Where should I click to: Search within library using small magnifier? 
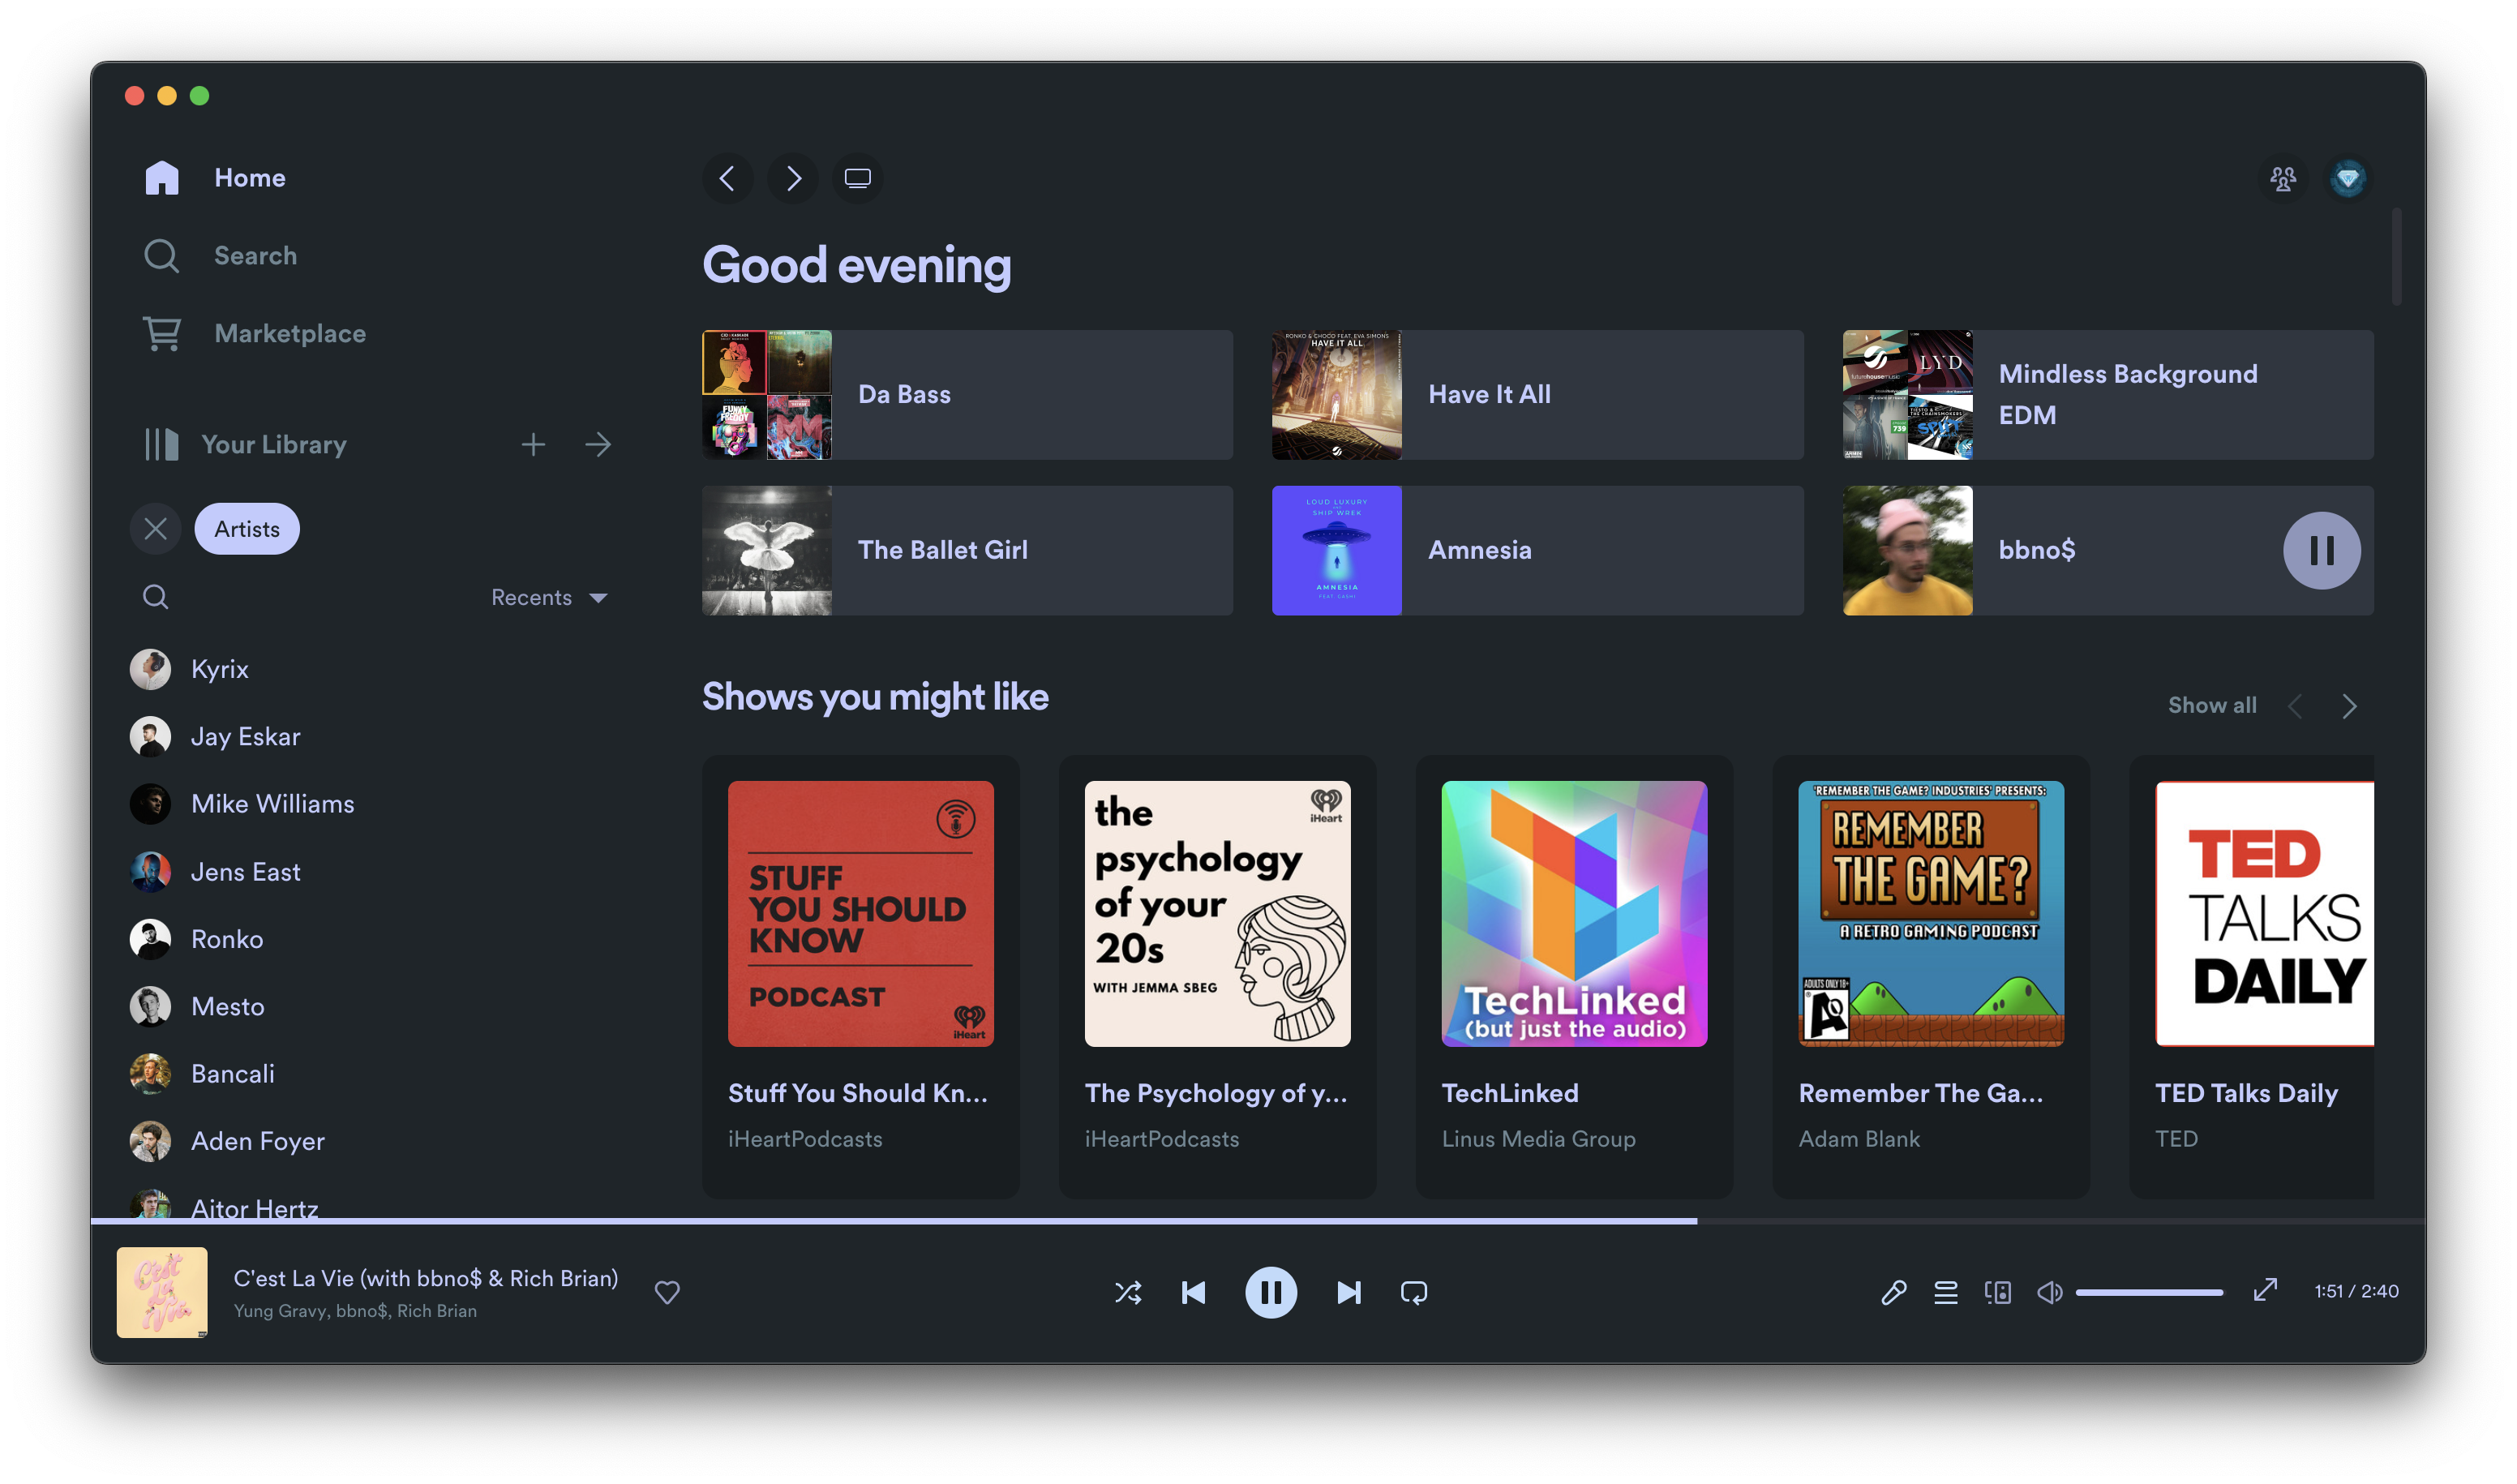(155, 597)
